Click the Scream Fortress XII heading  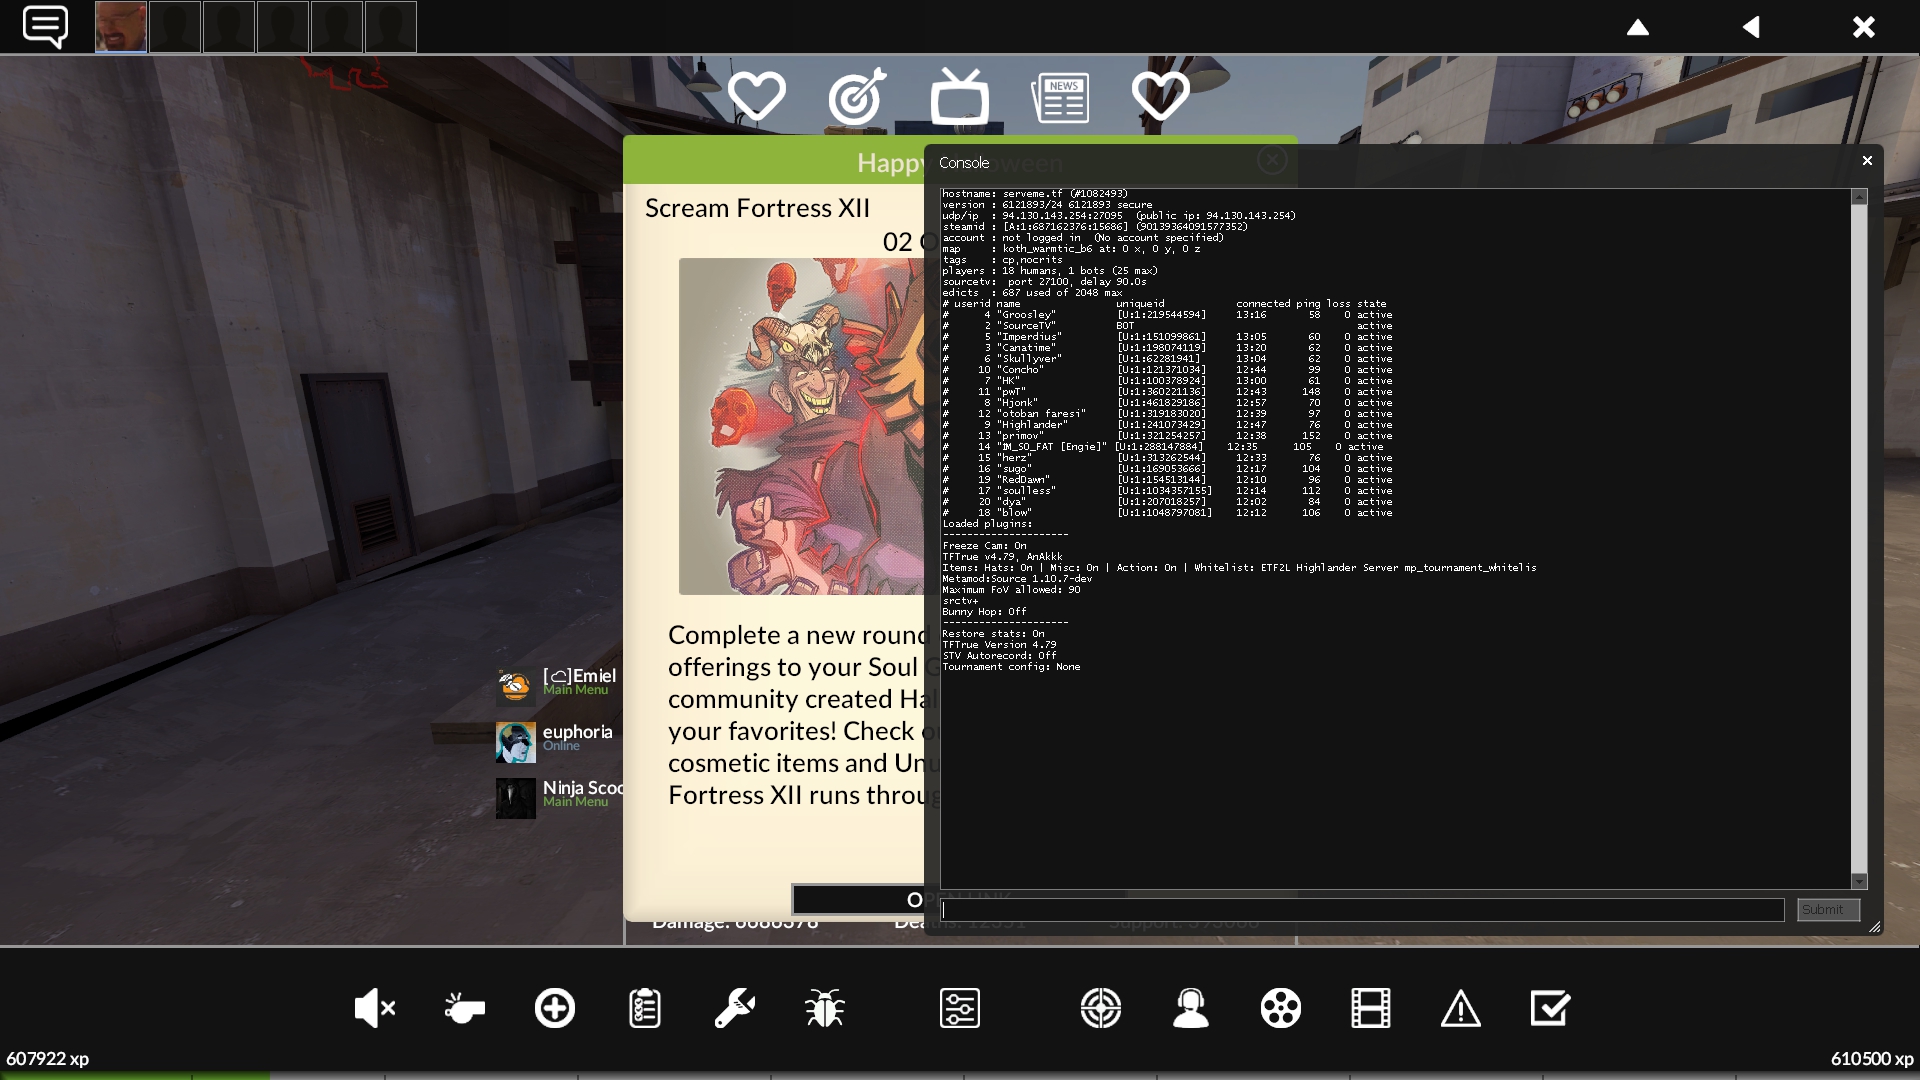pos(757,208)
